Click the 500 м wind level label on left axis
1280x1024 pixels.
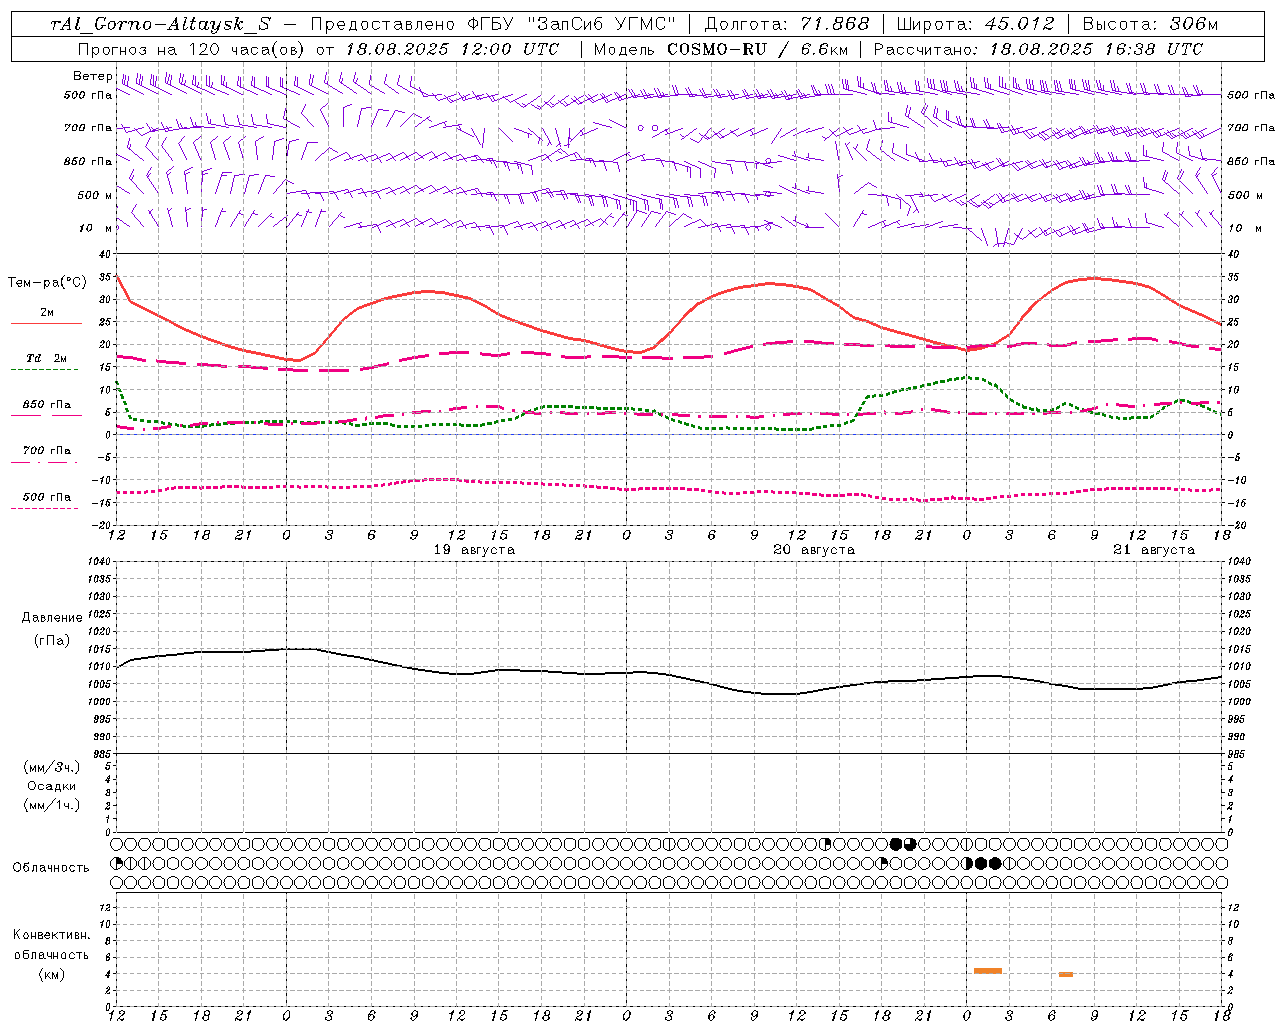pyautogui.click(x=95, y=195)
